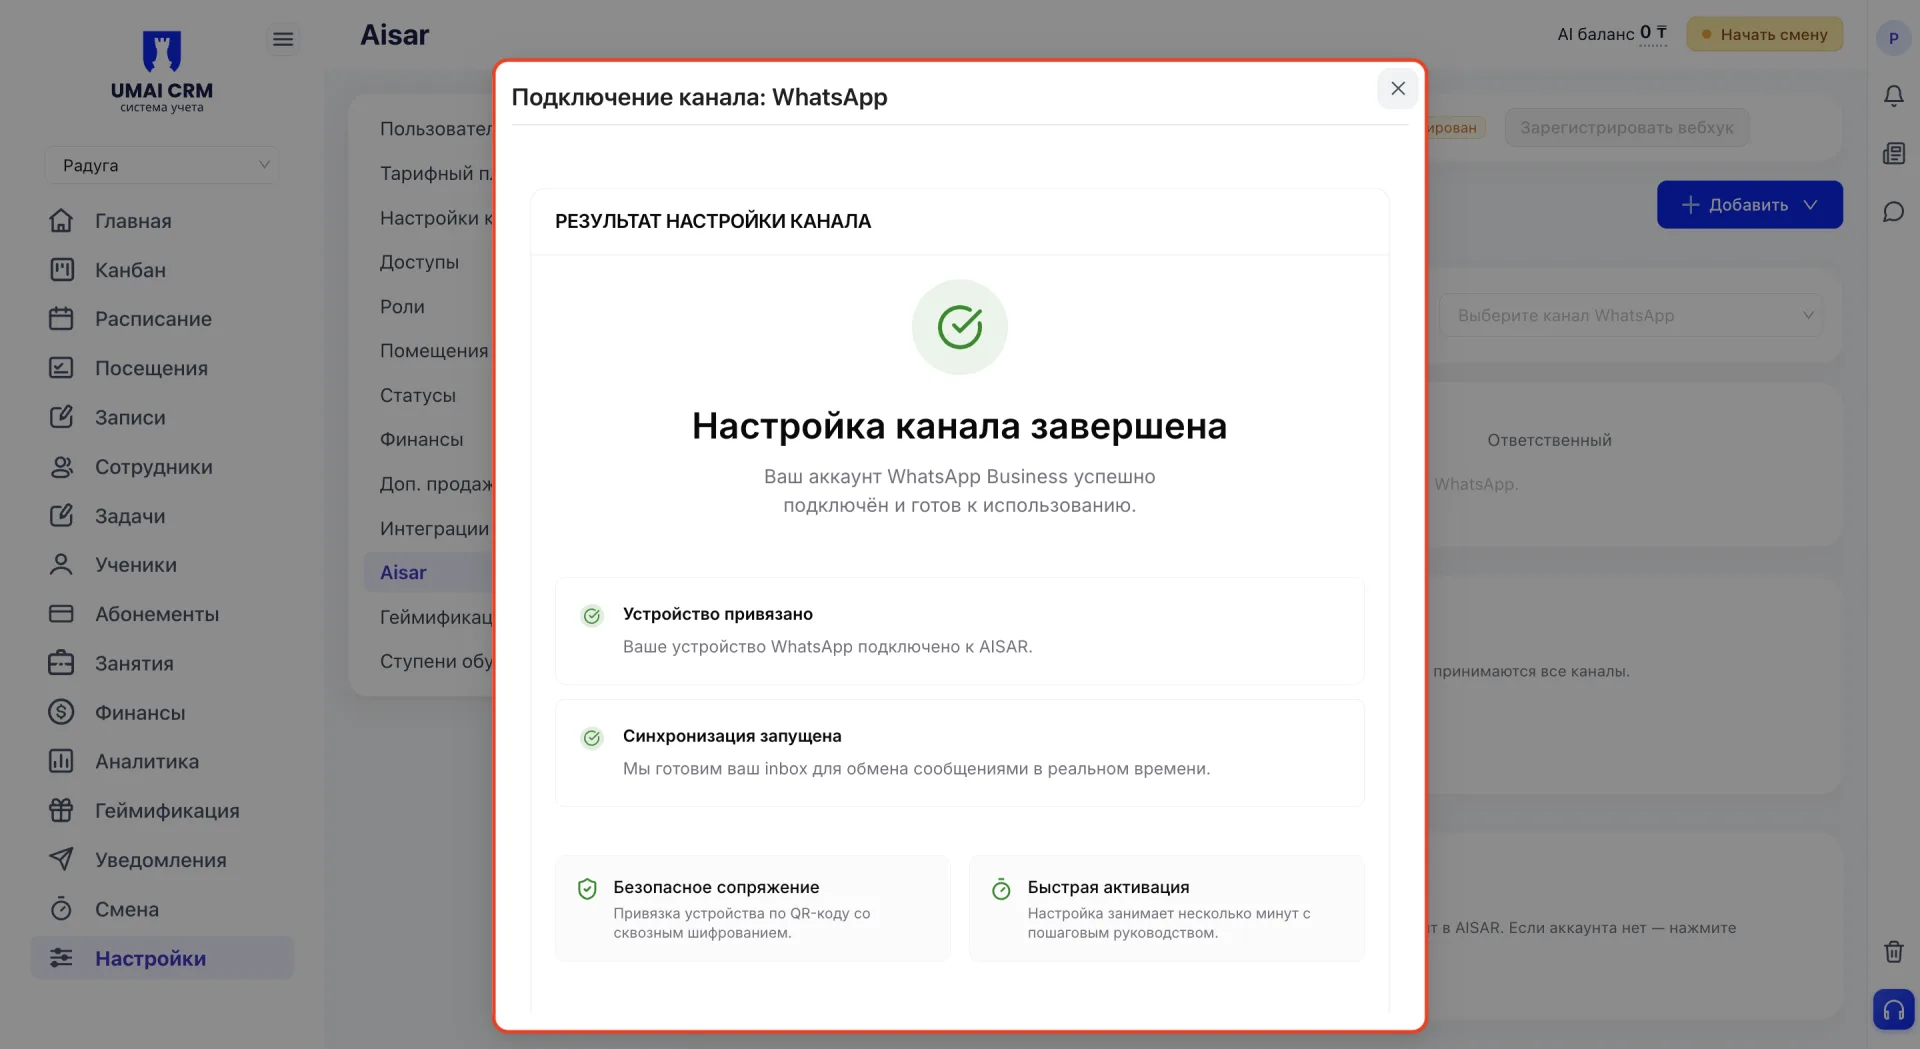Viewport: 1920px width, 1049px height.
Task: Click the Финансы dollar icon in the sidebar
Action: coord(61,712)
